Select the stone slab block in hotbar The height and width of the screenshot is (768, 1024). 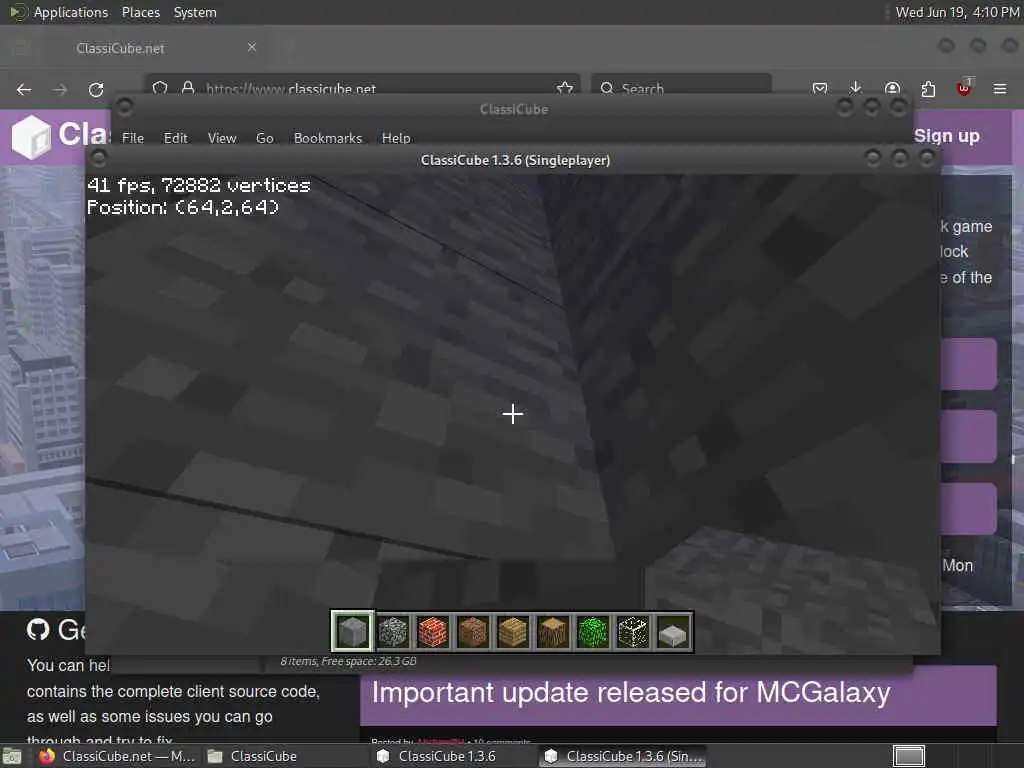point(673,632)
